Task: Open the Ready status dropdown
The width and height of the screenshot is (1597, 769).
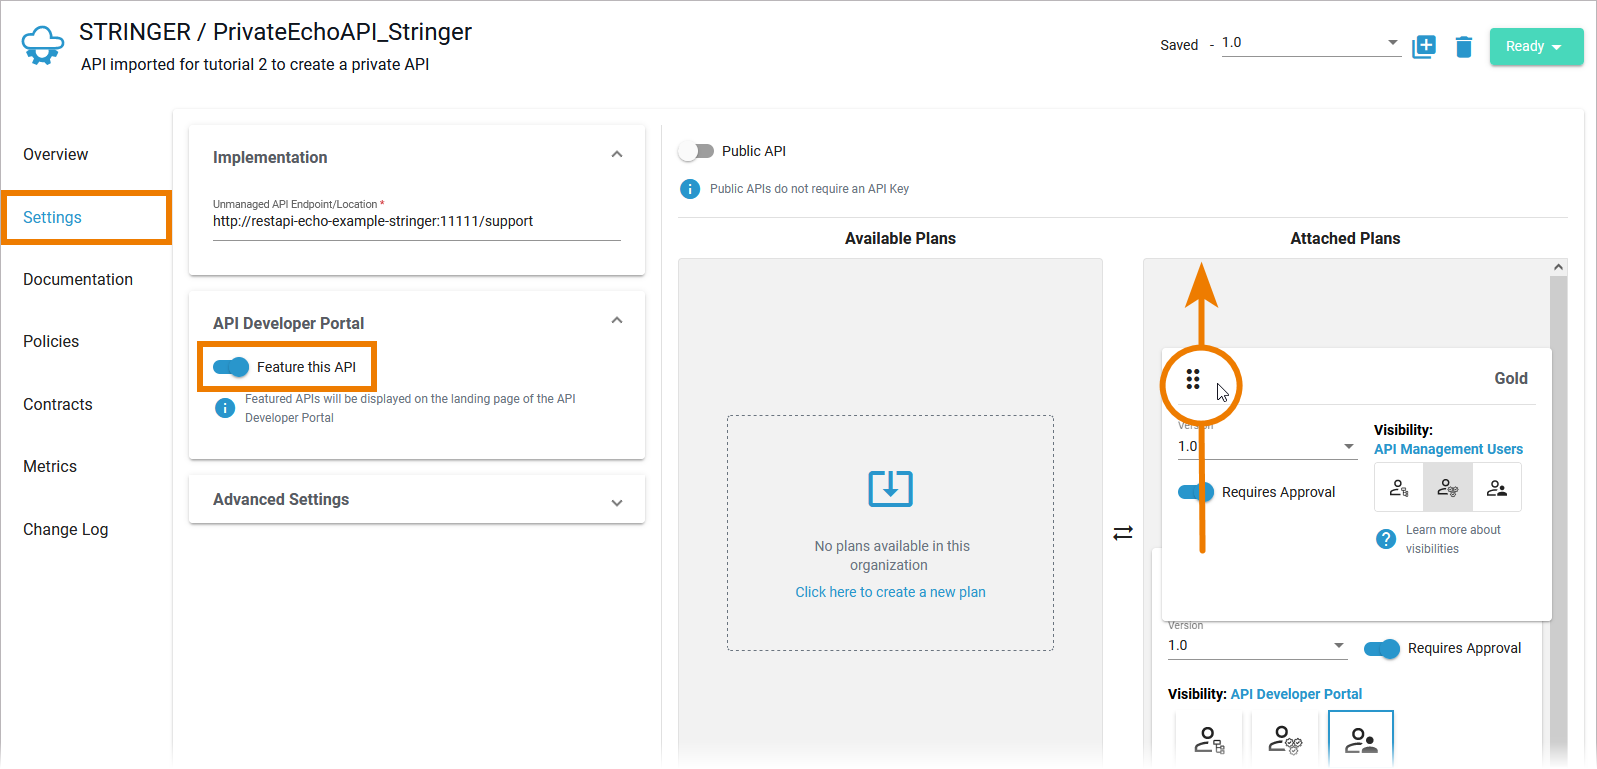Action: (x=1536, y=47)
